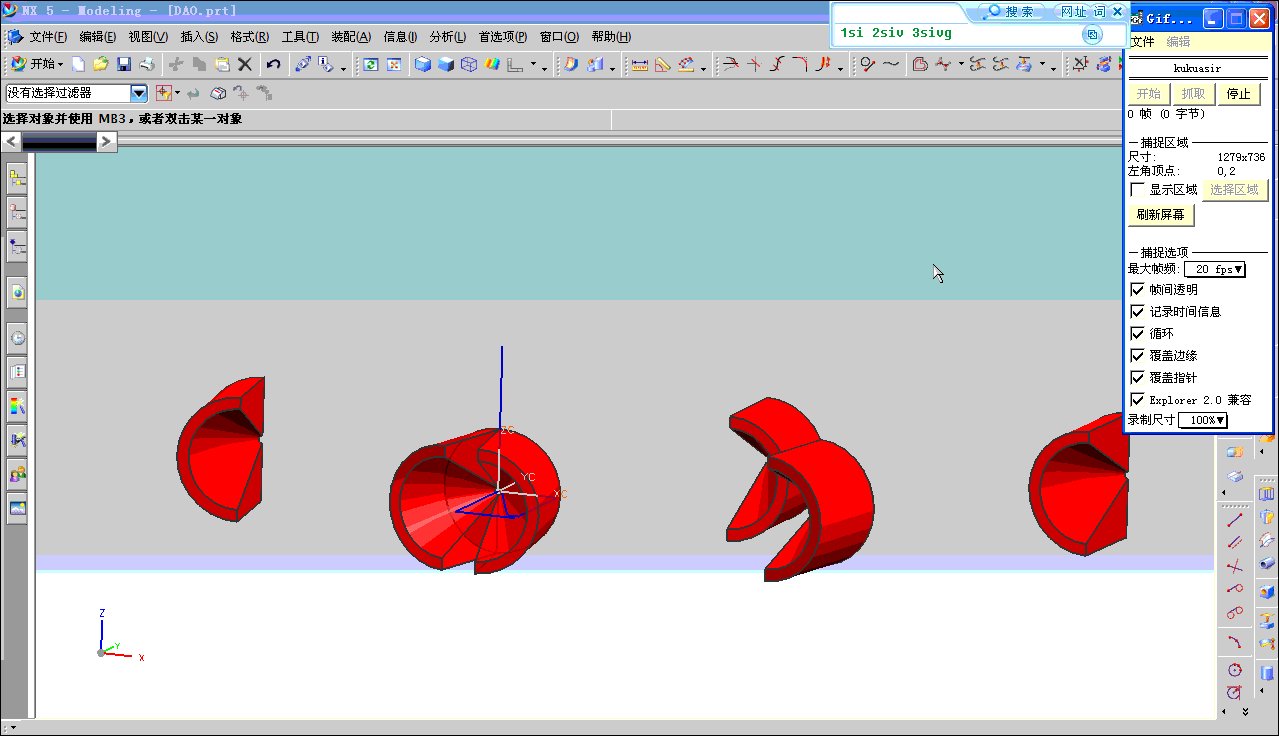Open the 分析(L) menu
The height and width of the screenshot is (736, 1279).
[448, 37]
